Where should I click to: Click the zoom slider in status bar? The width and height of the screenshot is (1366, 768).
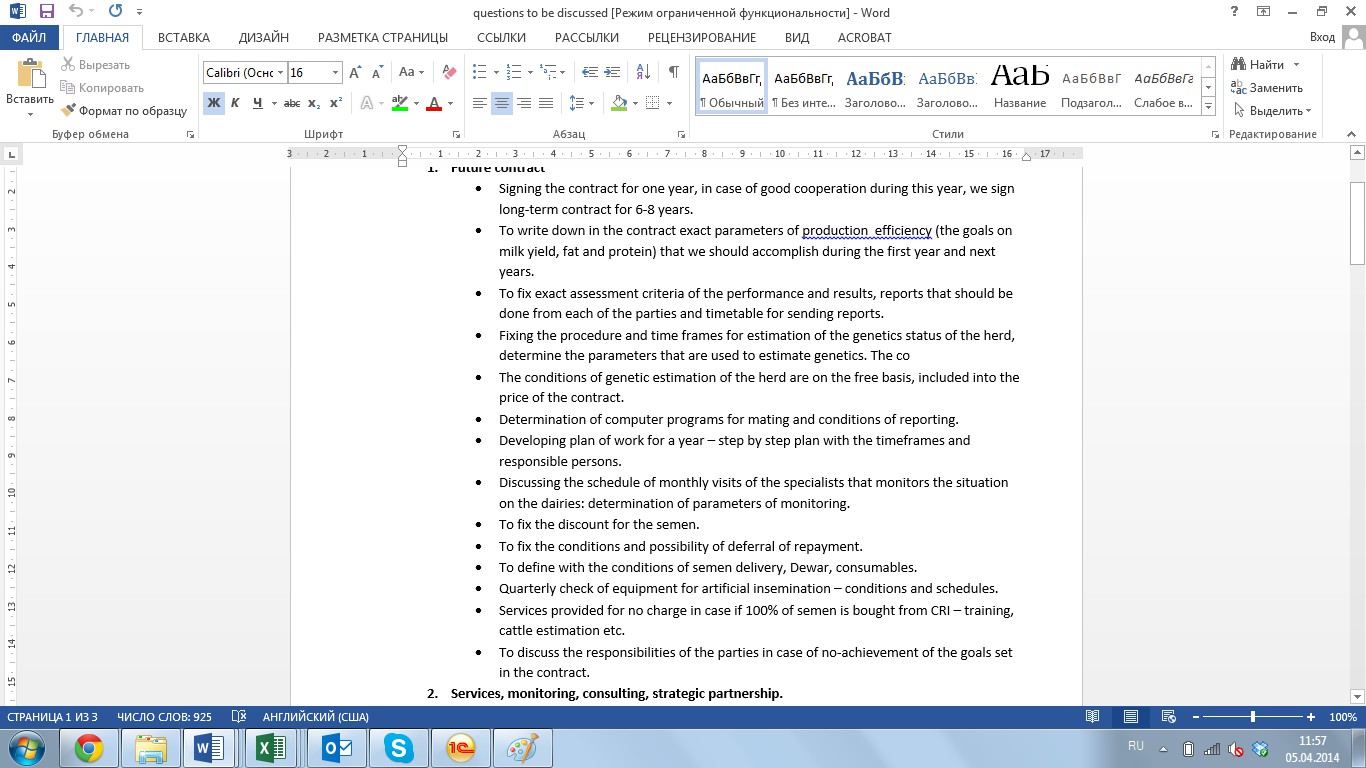[1253, 717]
